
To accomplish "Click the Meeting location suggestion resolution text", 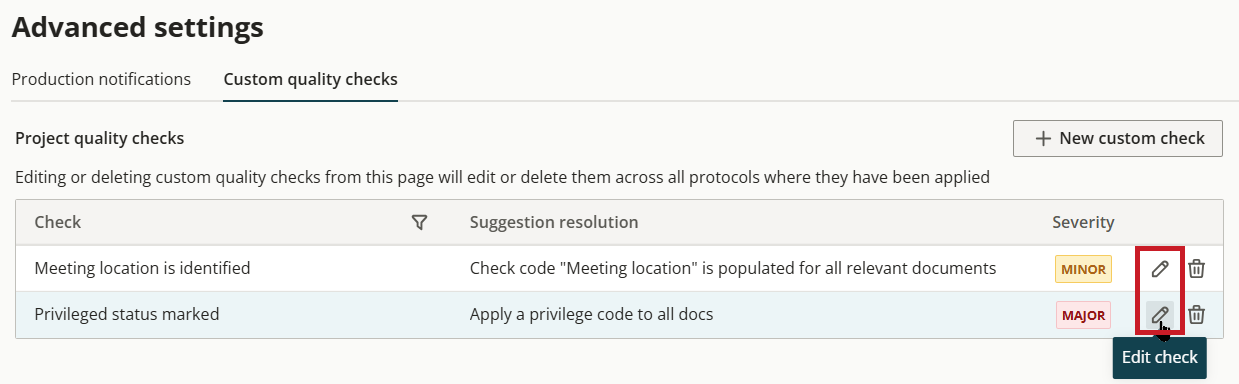I will 733,268.
